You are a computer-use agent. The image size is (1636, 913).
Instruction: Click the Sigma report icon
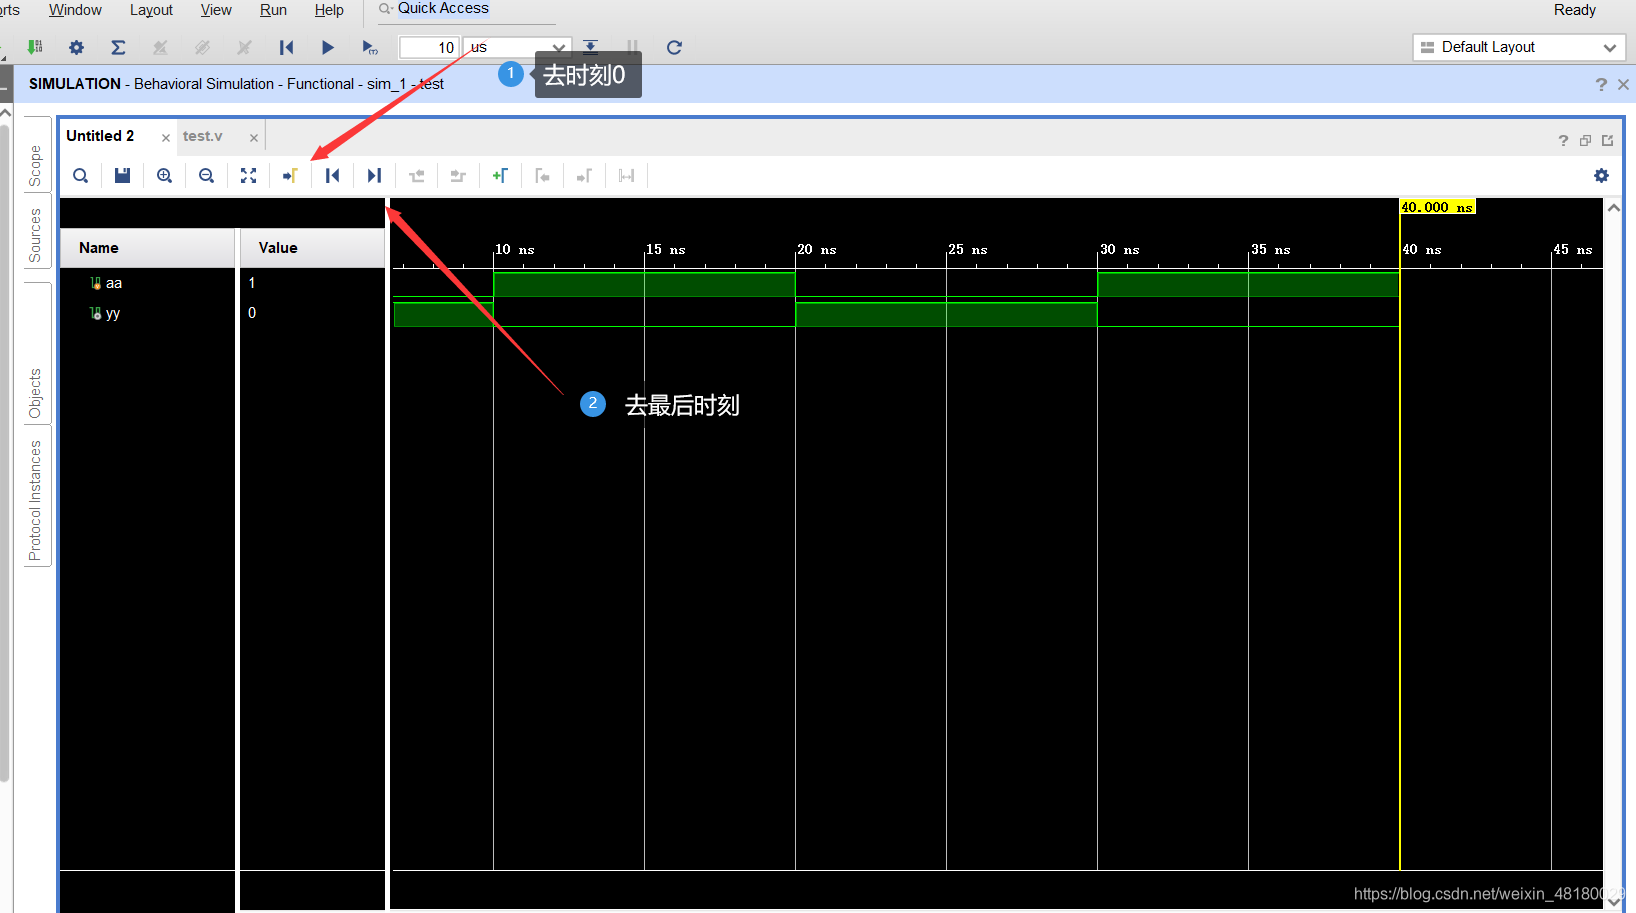(x=118, y=47)
